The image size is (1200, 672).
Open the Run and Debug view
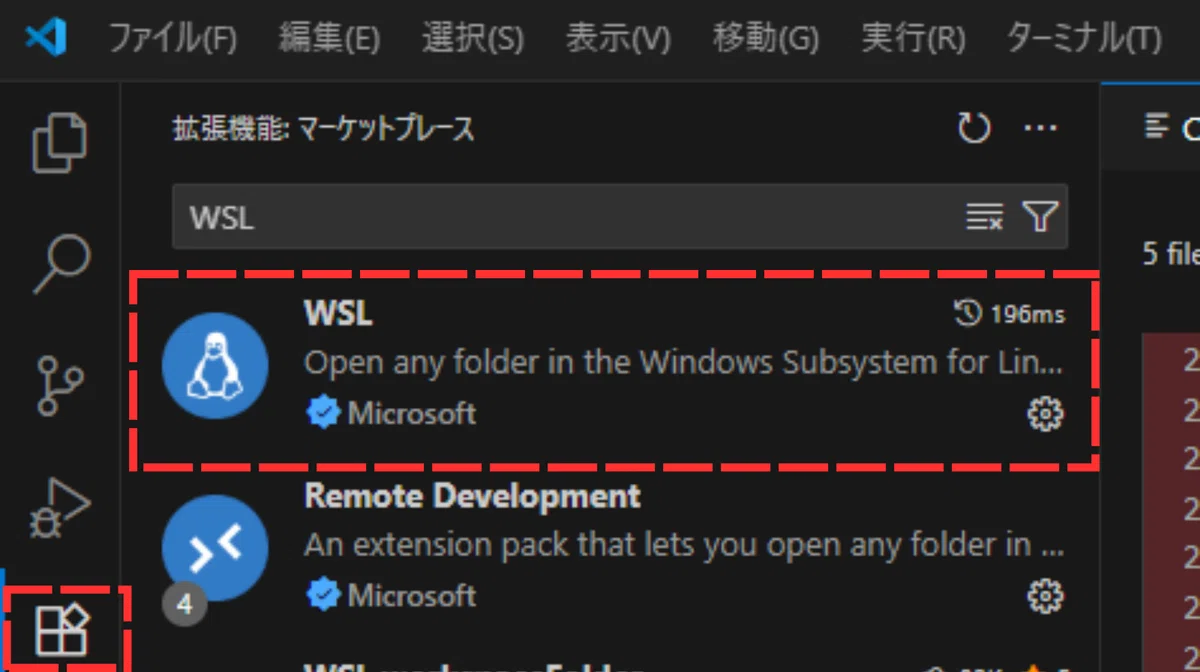[x=62, y=507]
